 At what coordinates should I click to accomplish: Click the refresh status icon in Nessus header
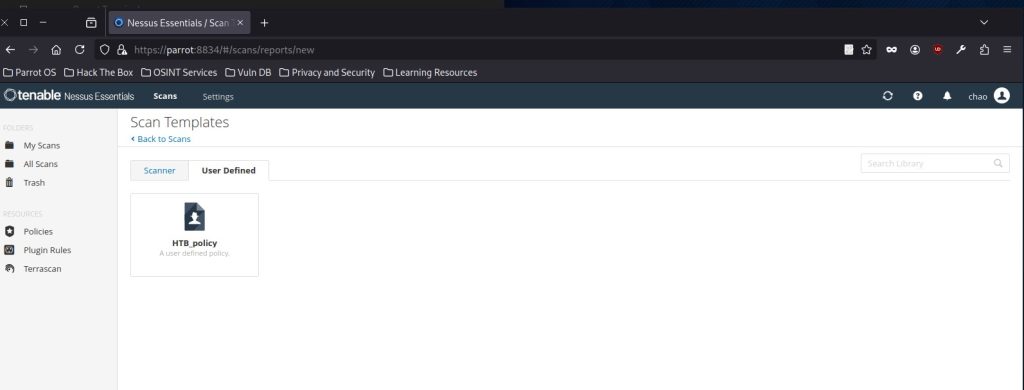(888, 96)
